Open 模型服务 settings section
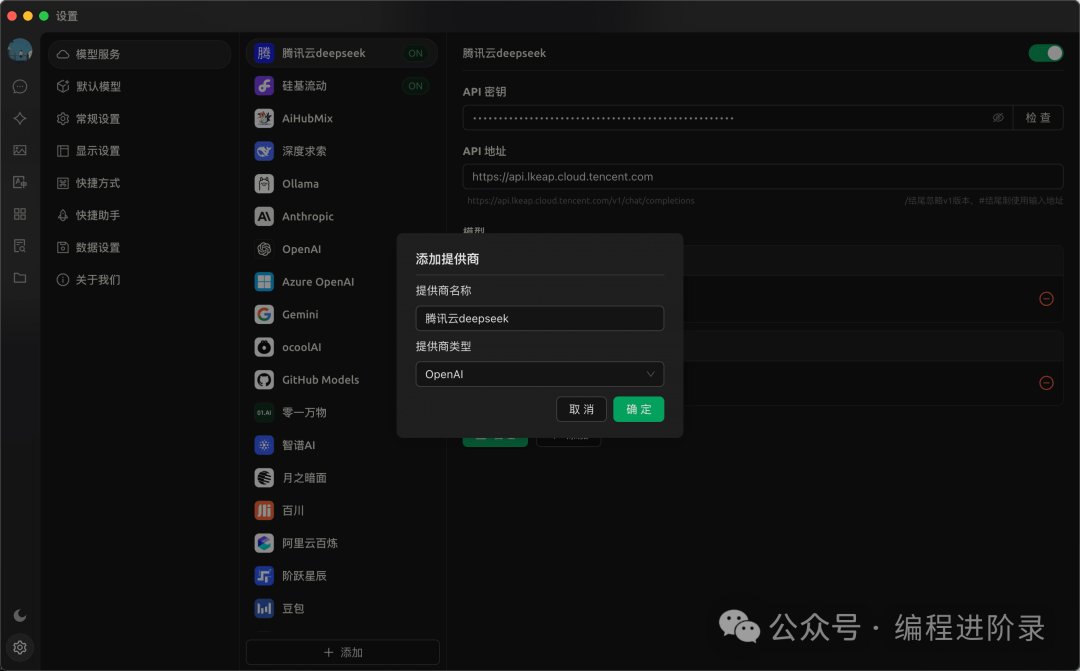1080x671 pixels. [x=140, y=54]
